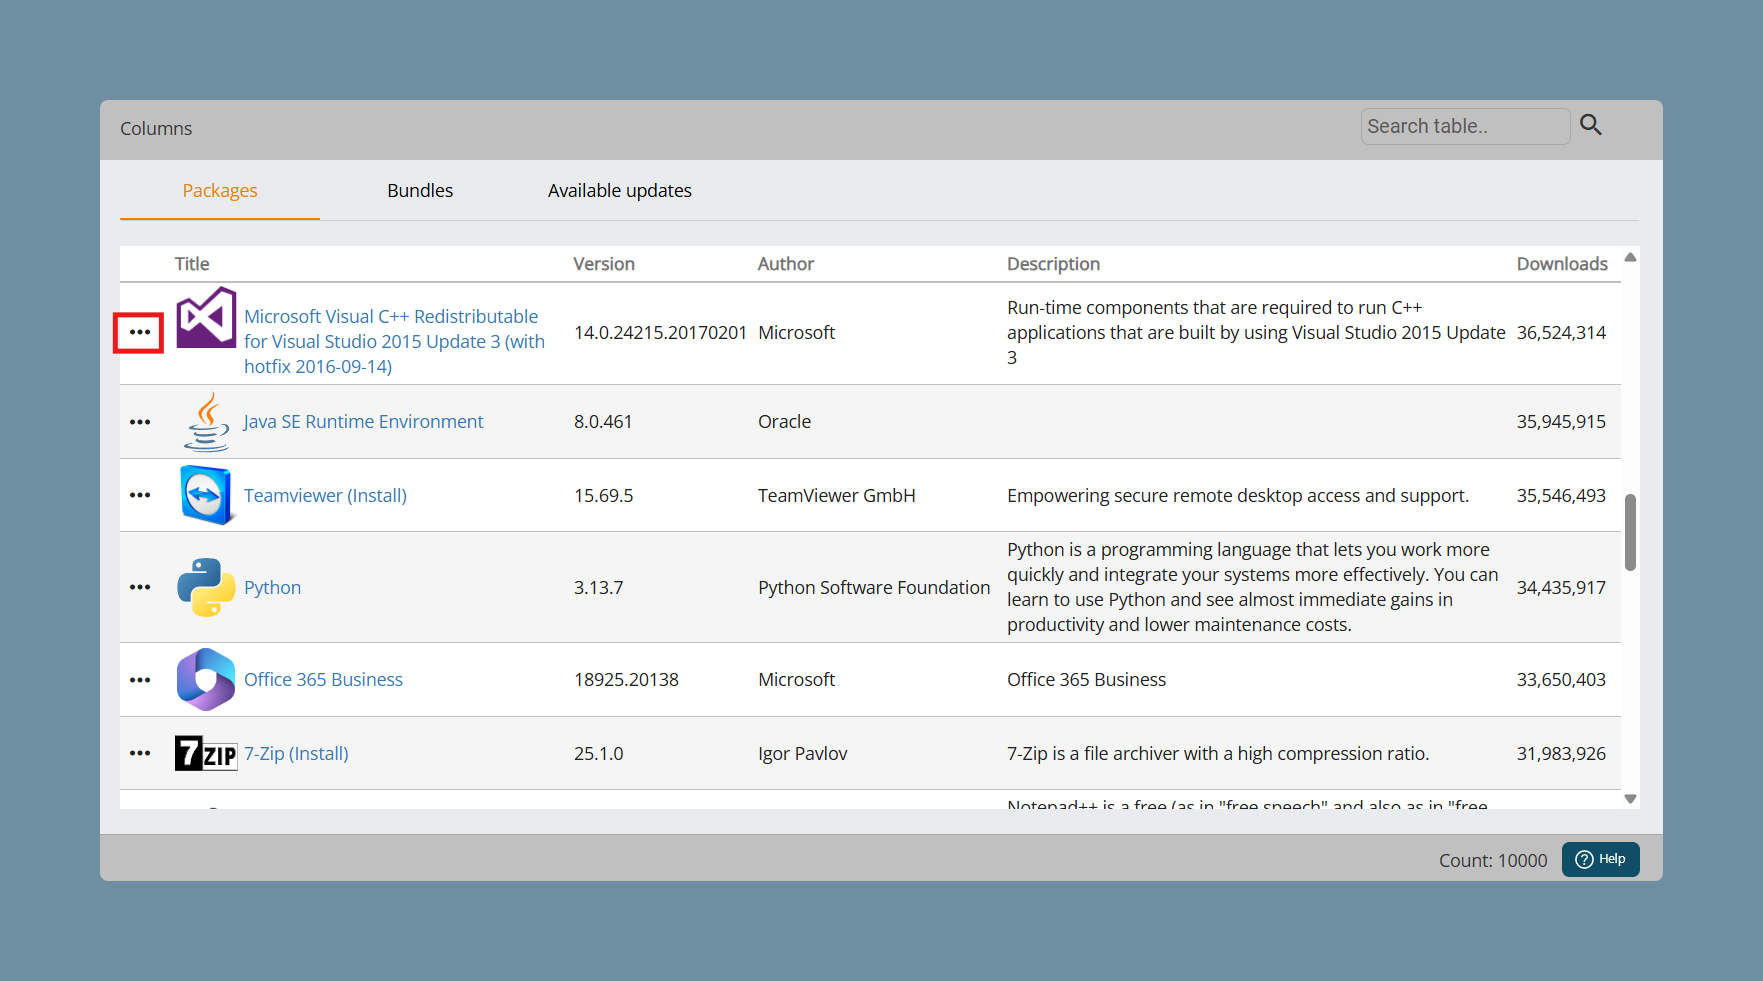Click the Help button
This screenshot has height=981, width=1763.
1600,859
